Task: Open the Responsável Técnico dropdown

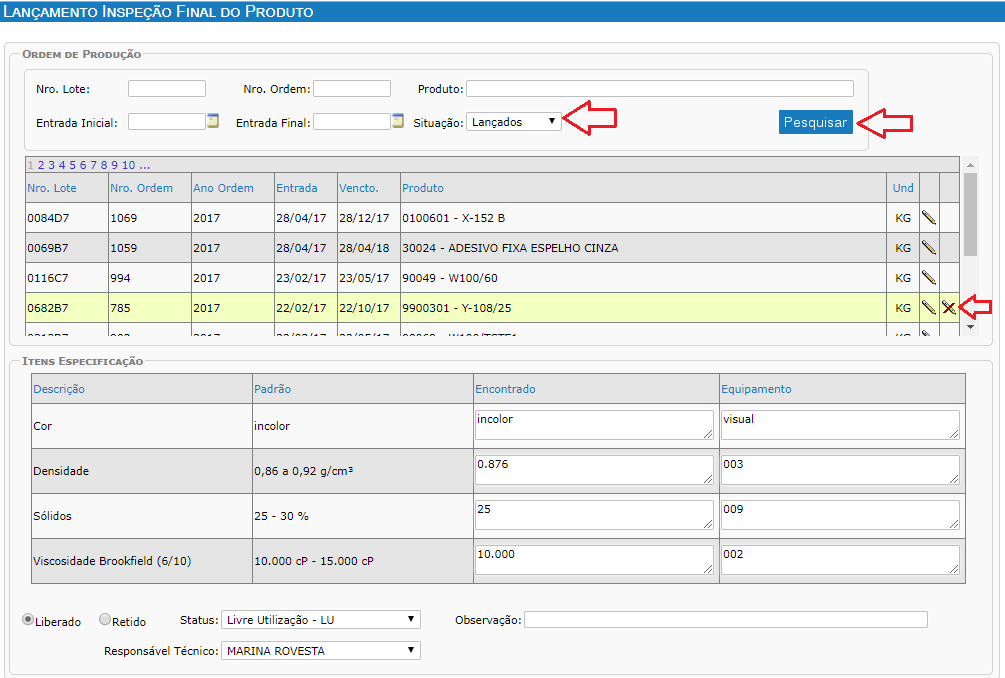Action: tap(320, 650)
